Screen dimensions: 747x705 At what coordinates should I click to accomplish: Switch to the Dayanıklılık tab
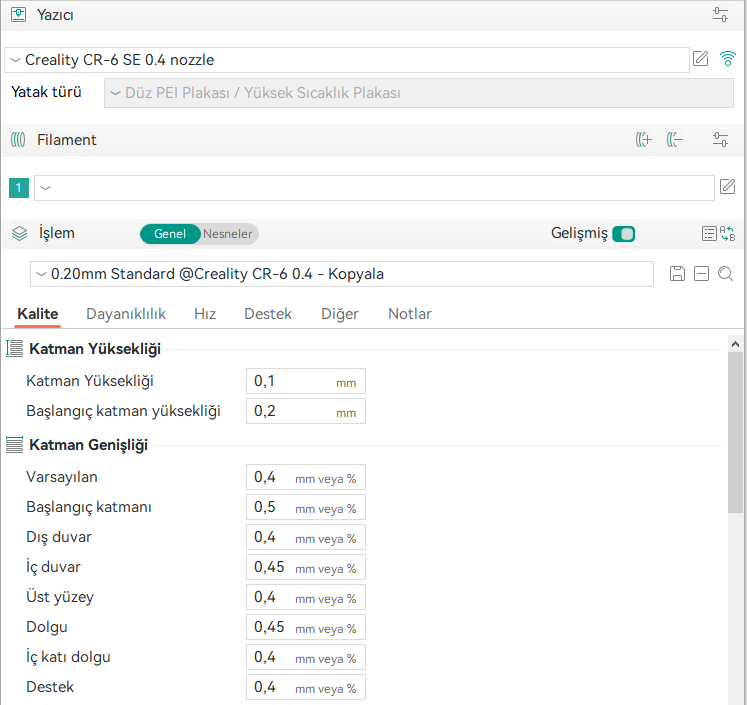pos(126,314)
